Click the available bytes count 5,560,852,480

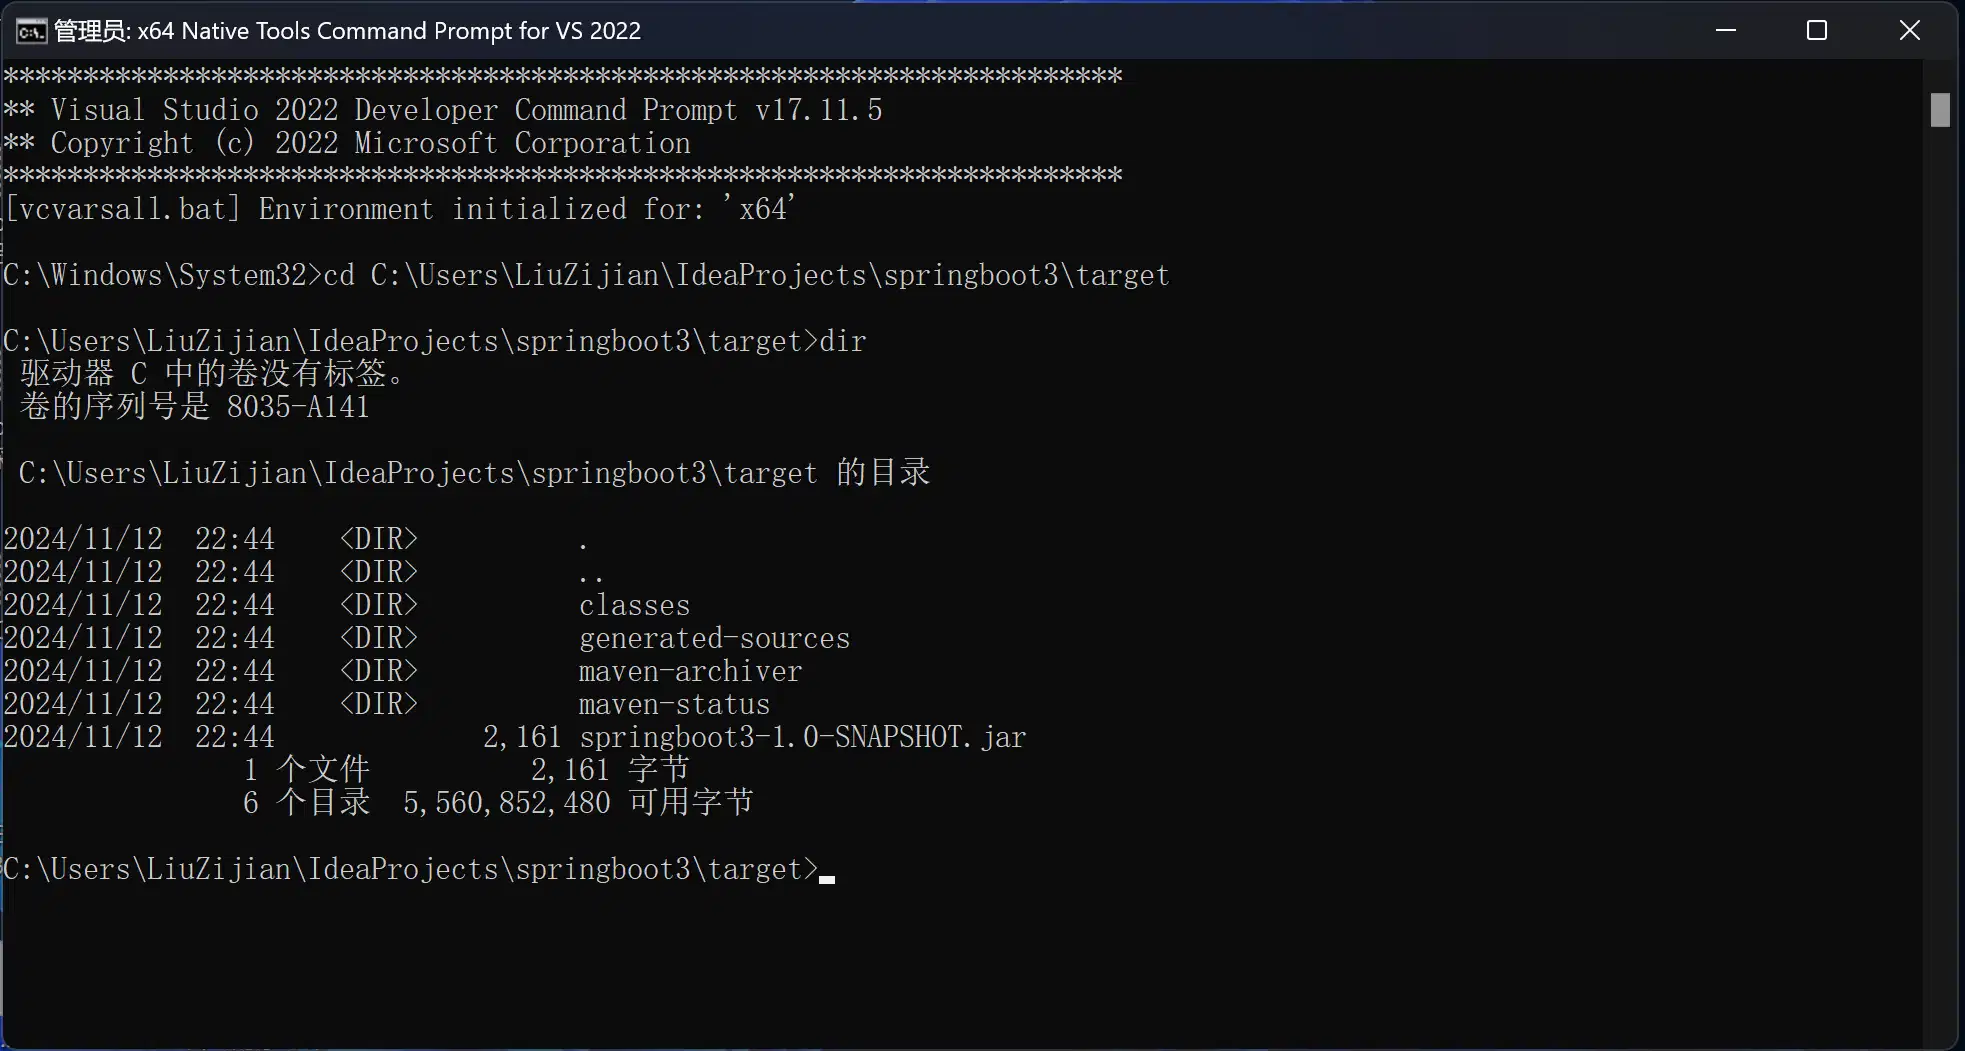click(x=506, y=802)
